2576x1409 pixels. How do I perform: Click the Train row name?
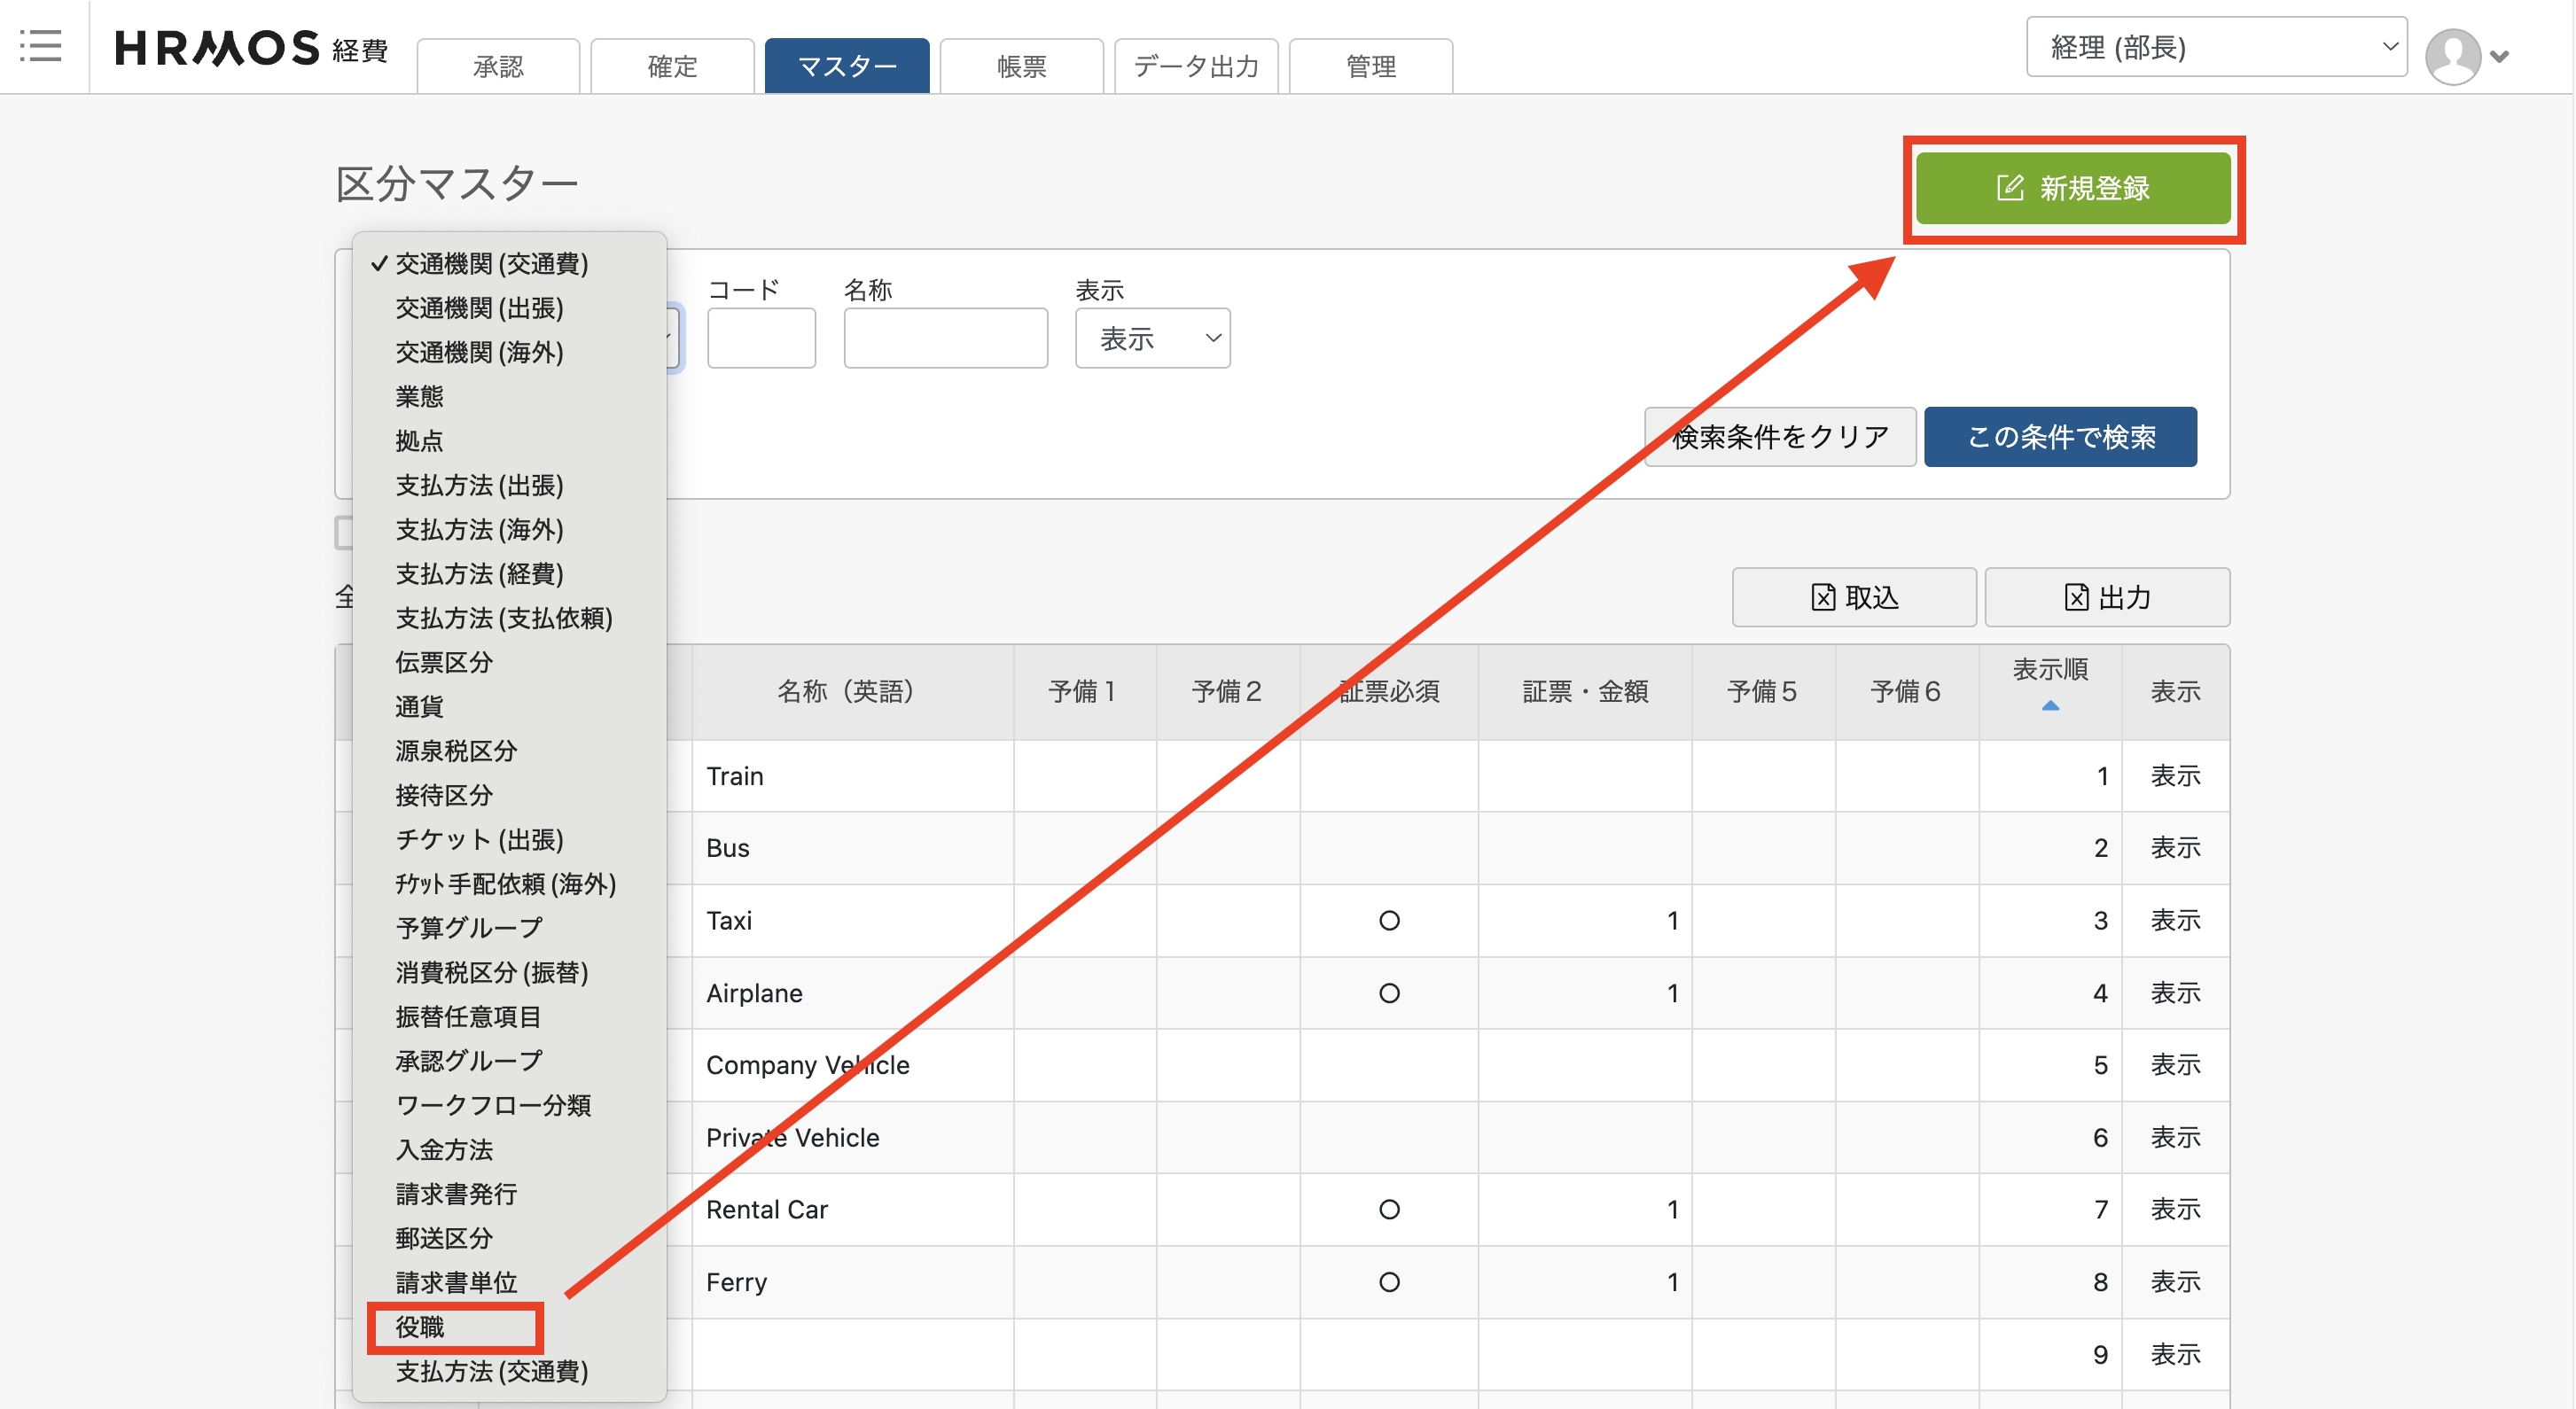tap(735, 776)
